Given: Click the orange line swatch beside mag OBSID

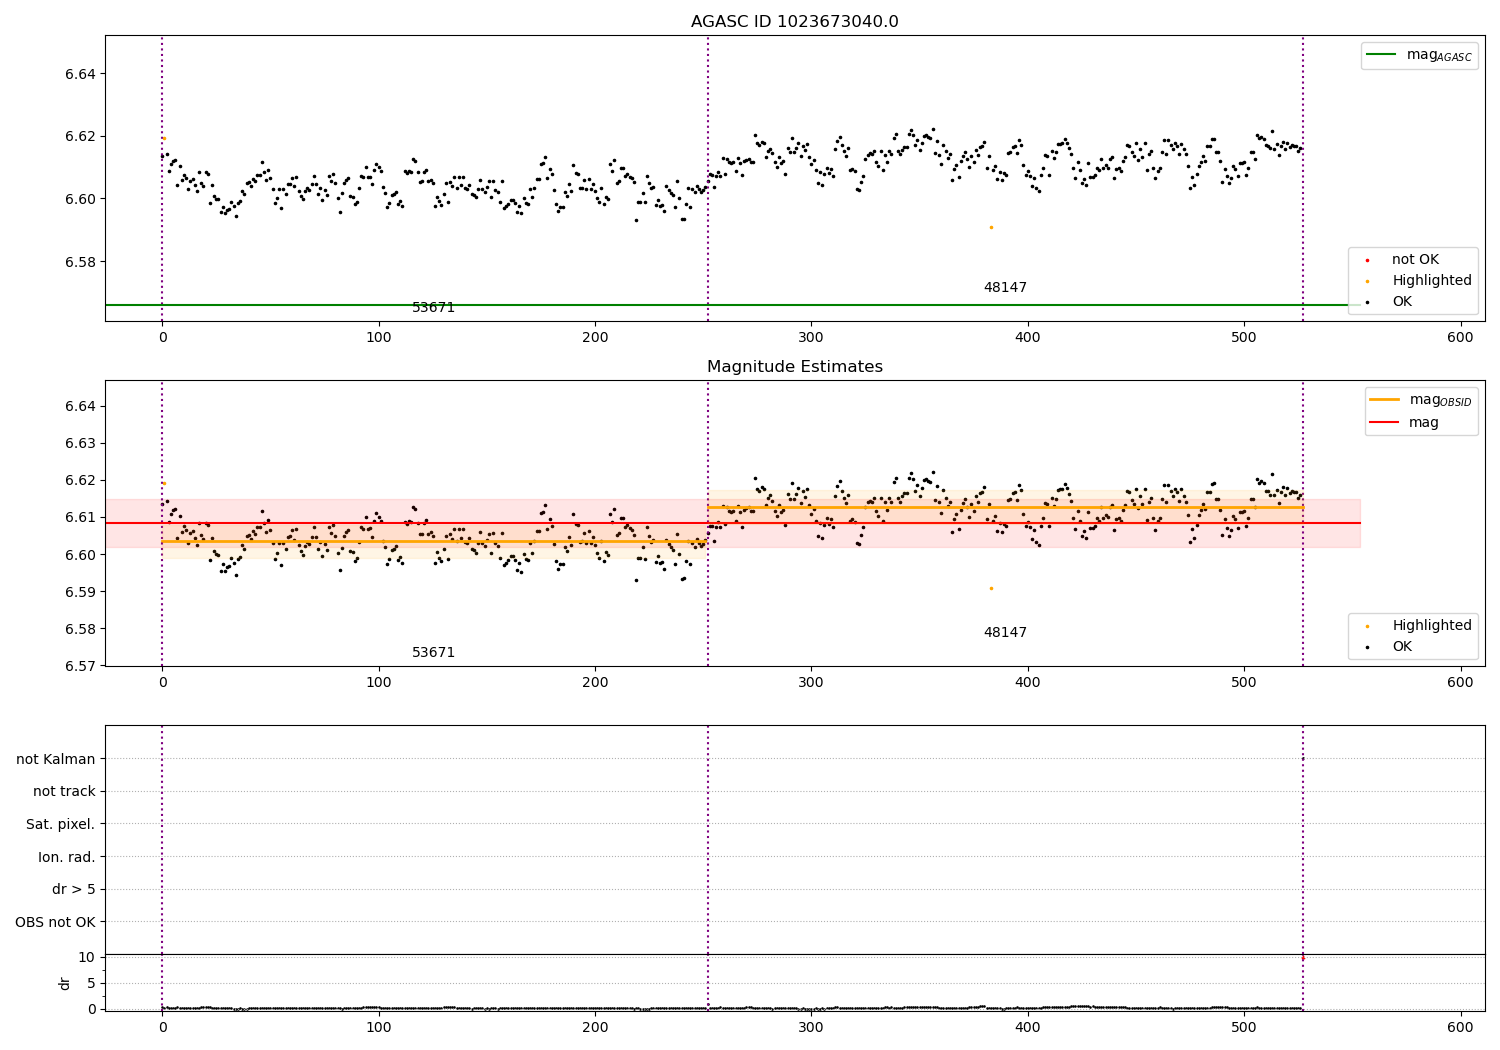Looking at the screenshot, I should (x=1384, y=400).
